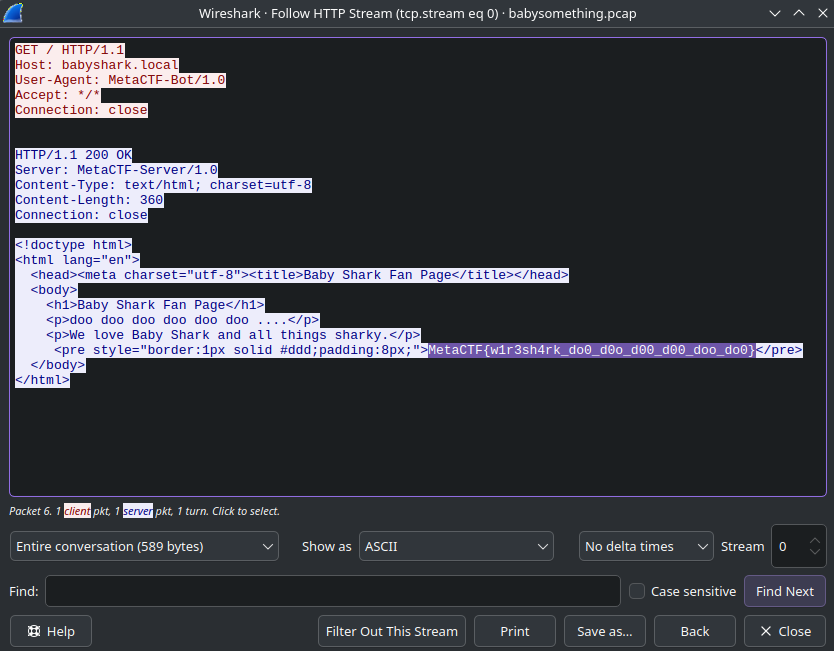Click the 'GET / HTTP/1.1' request line

pos(70,50)
